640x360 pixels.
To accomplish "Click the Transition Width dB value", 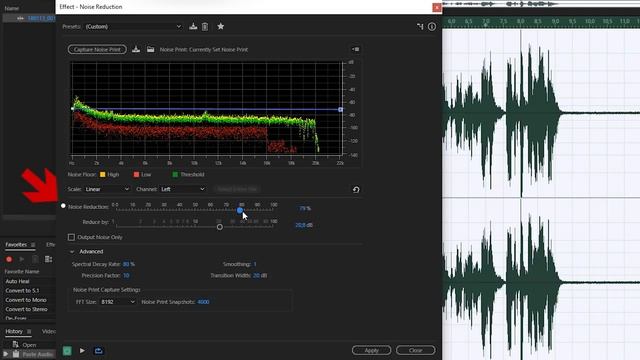I will tap(260, 276).
